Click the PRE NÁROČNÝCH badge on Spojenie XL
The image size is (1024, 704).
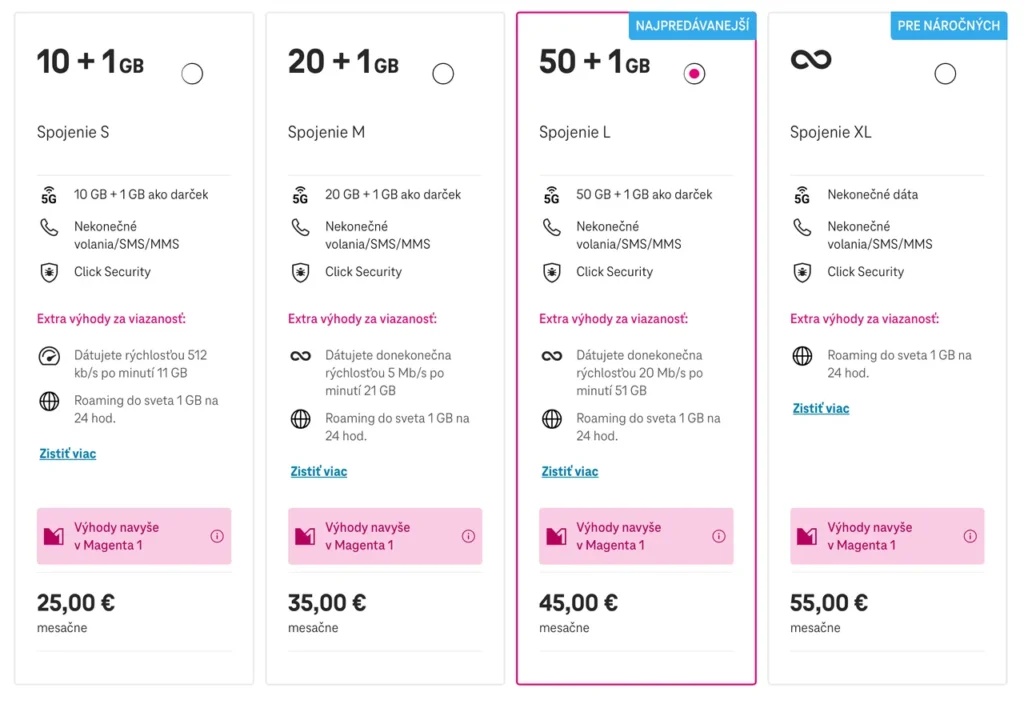tap(948, 27)
